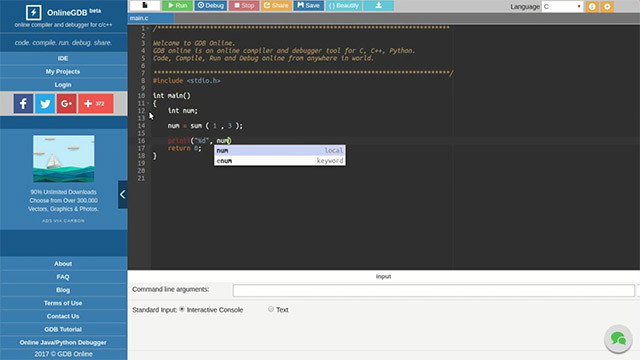Select 'num' local autocomplete suggestion
The image size is (640, 360).
[280, 151]
